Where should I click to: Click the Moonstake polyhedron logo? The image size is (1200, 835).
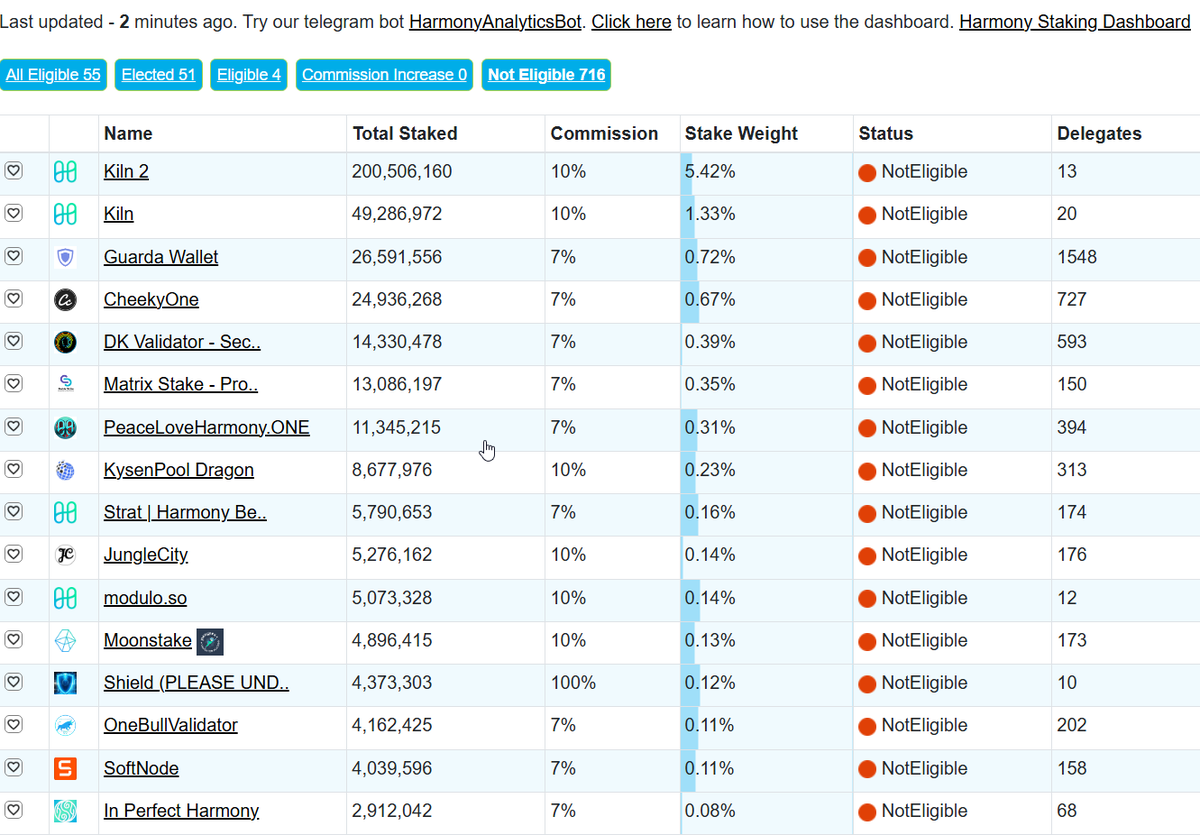tap(65, 640)
